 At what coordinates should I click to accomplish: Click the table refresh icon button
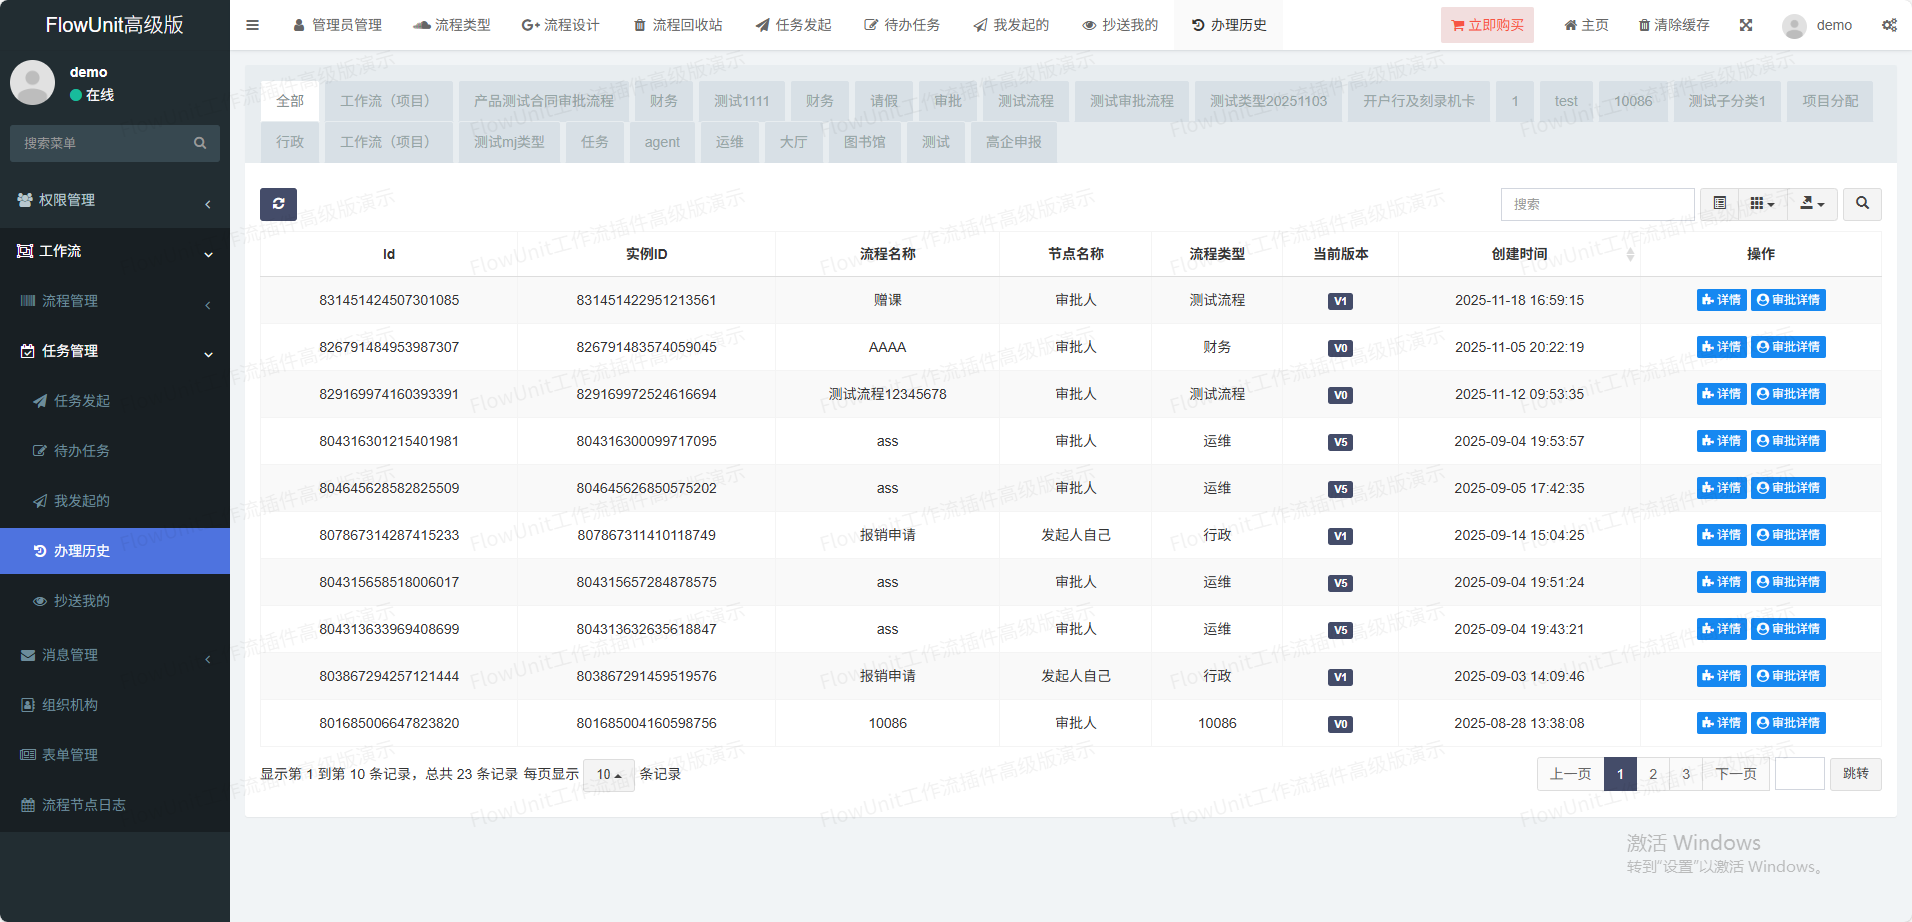[278, 204]
